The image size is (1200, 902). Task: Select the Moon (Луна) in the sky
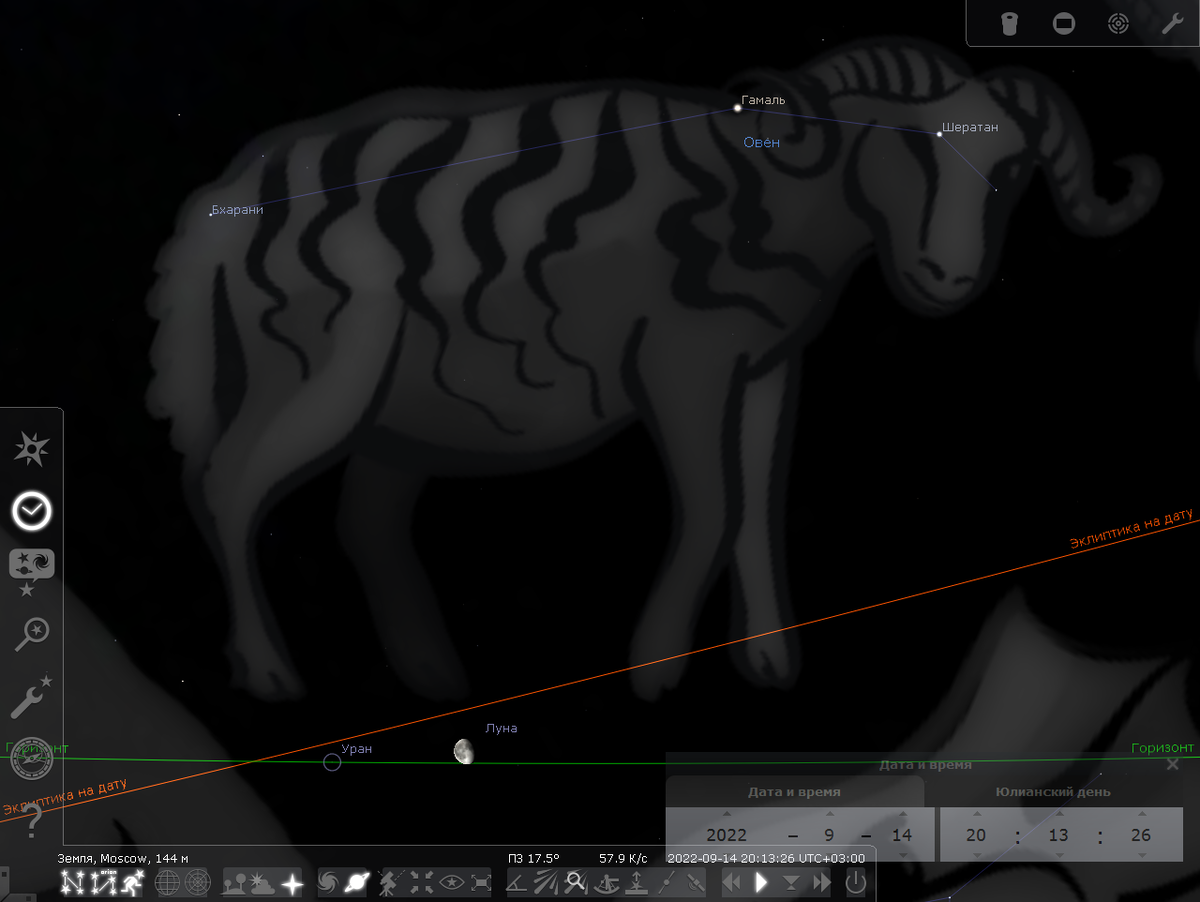[463, 751]
